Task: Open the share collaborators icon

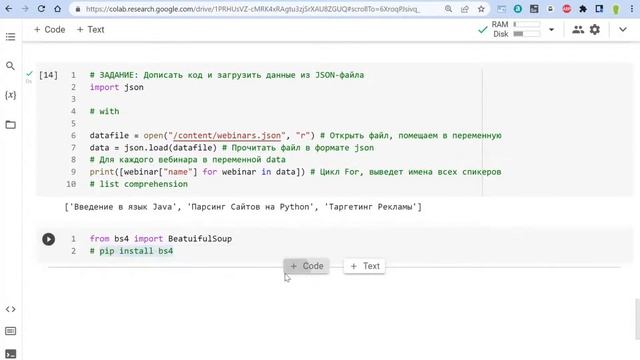Action: click(x=578, y=29)
